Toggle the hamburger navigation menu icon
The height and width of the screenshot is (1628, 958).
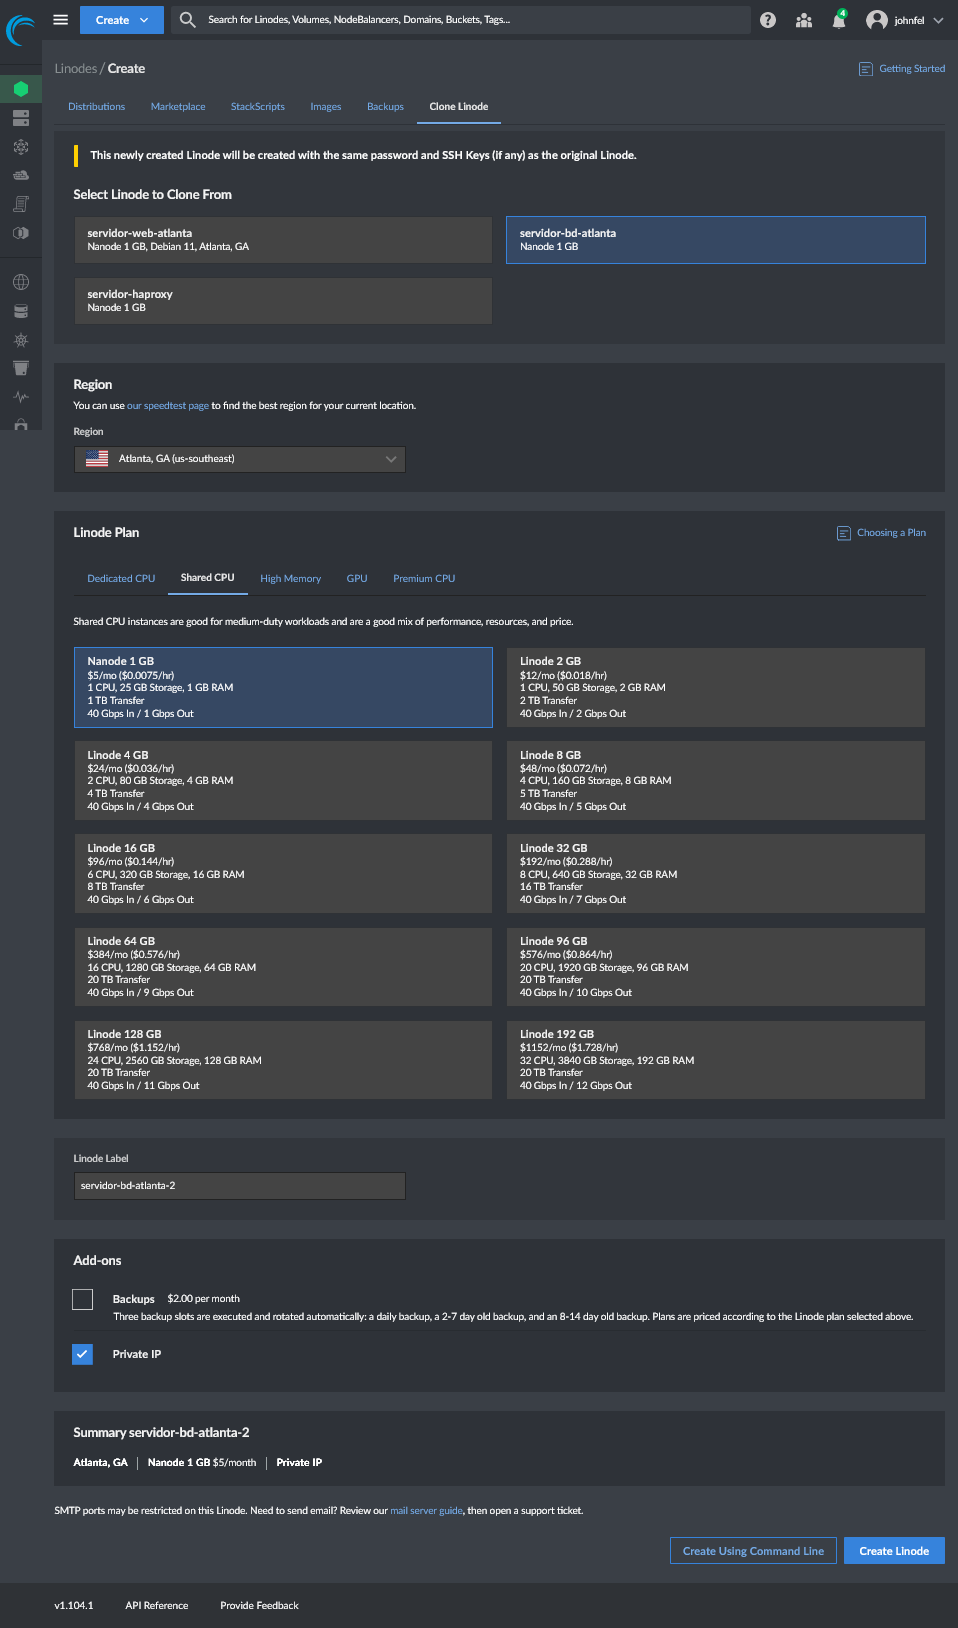point(61,20)
